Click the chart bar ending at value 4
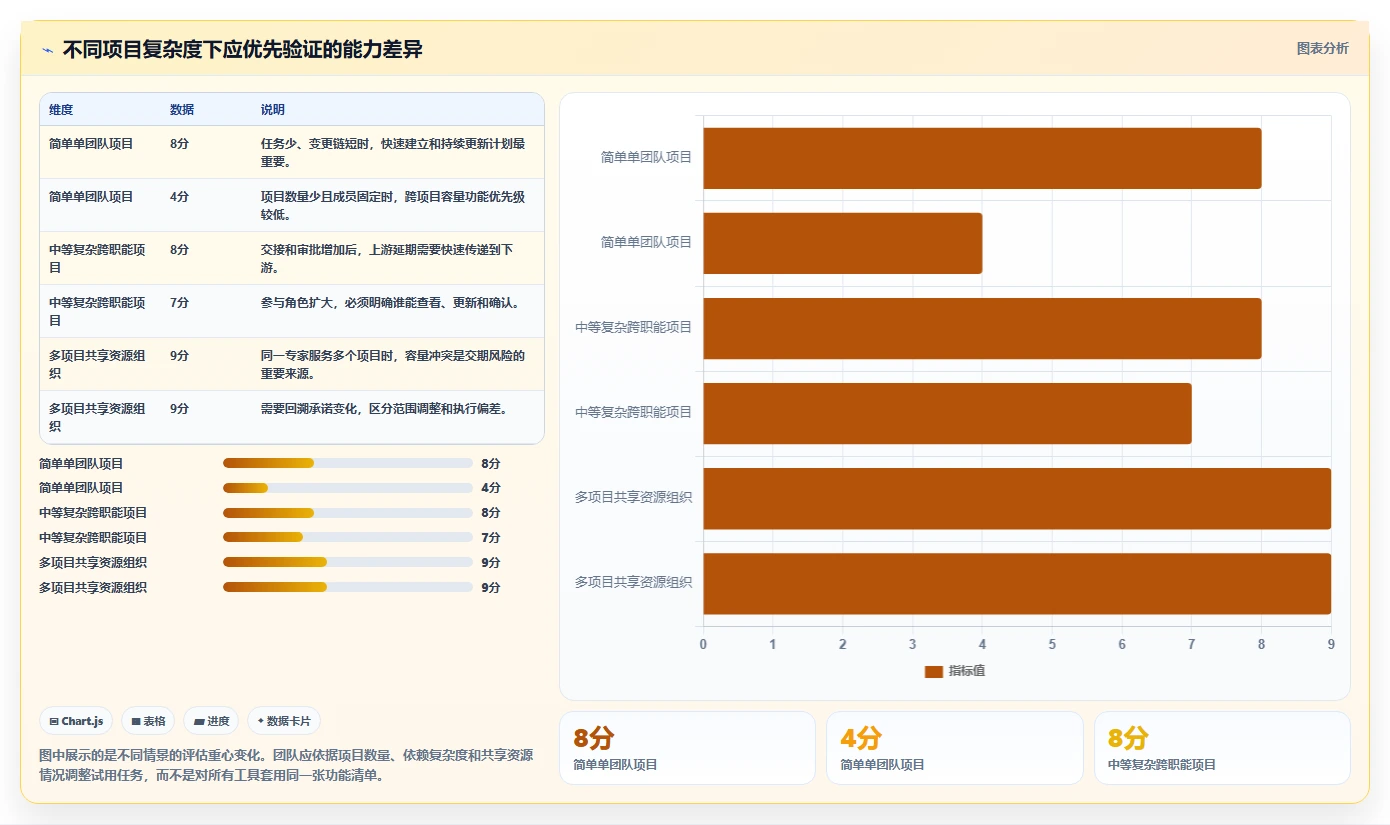1390x825 pixels. (843, 243)
